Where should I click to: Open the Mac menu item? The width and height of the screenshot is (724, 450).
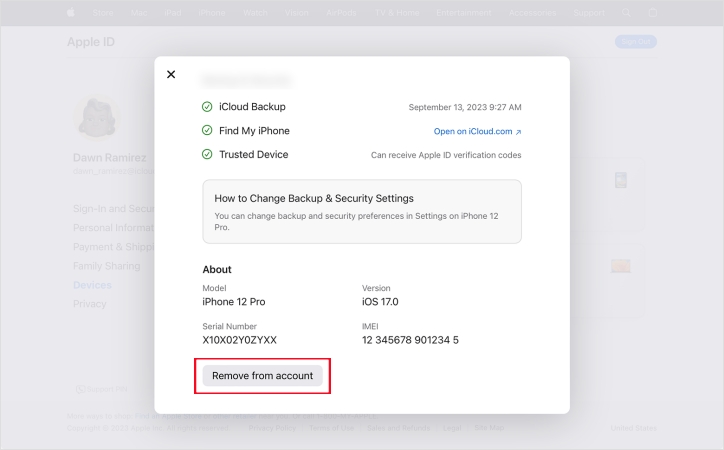(x=139, y=13)
